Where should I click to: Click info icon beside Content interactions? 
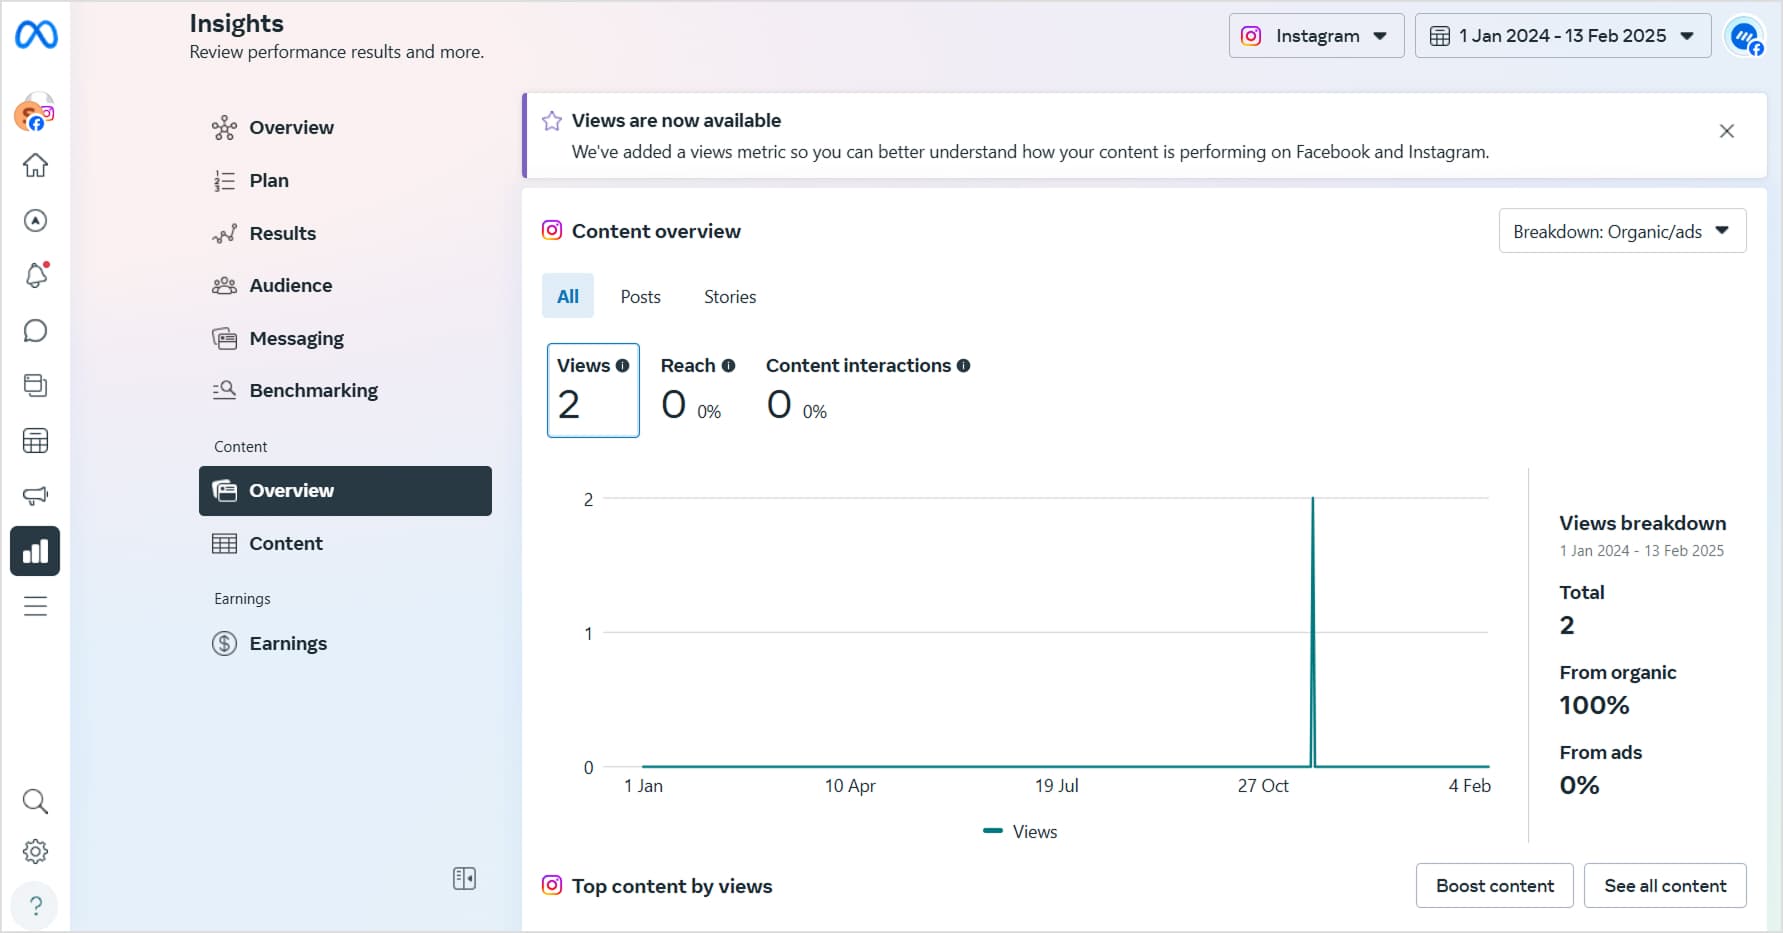tap(963, 366)
